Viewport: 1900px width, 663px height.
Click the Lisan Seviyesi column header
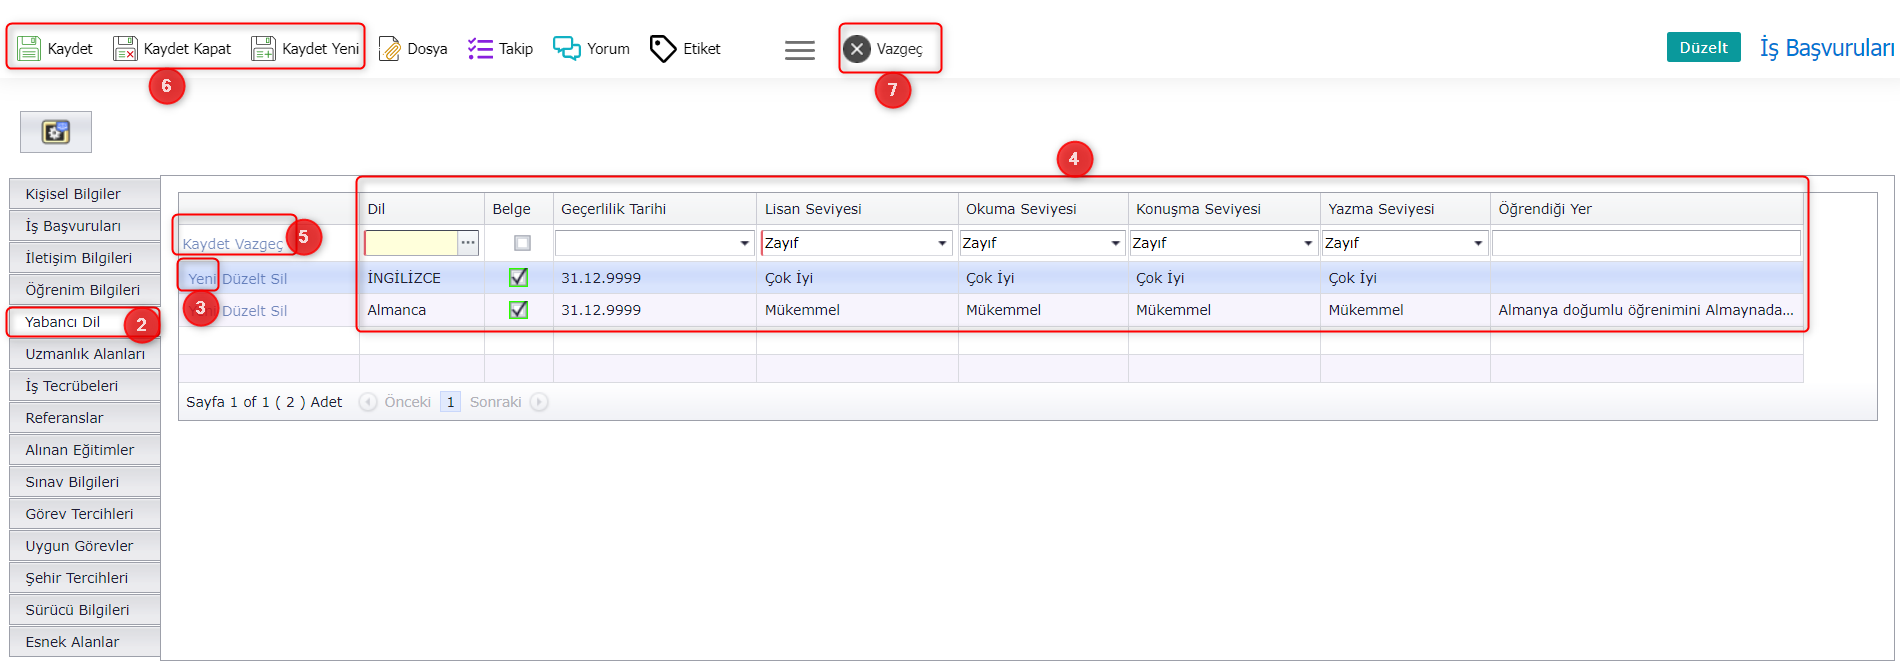[x=857, y=209]
